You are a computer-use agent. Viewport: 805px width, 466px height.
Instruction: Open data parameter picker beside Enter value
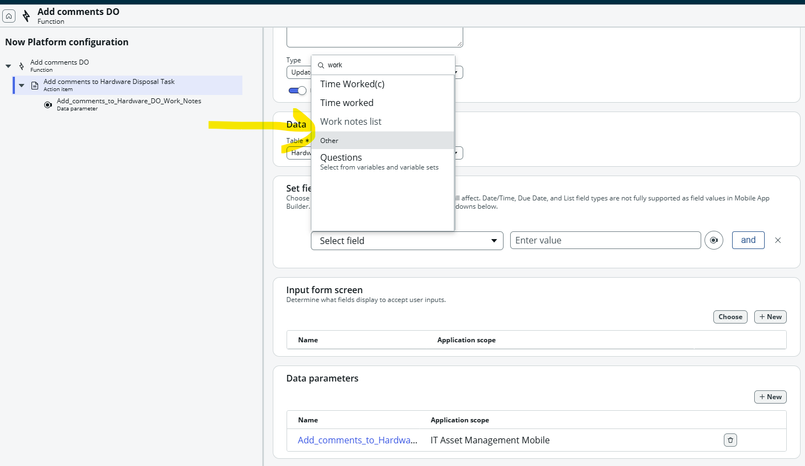pos(714,240)
